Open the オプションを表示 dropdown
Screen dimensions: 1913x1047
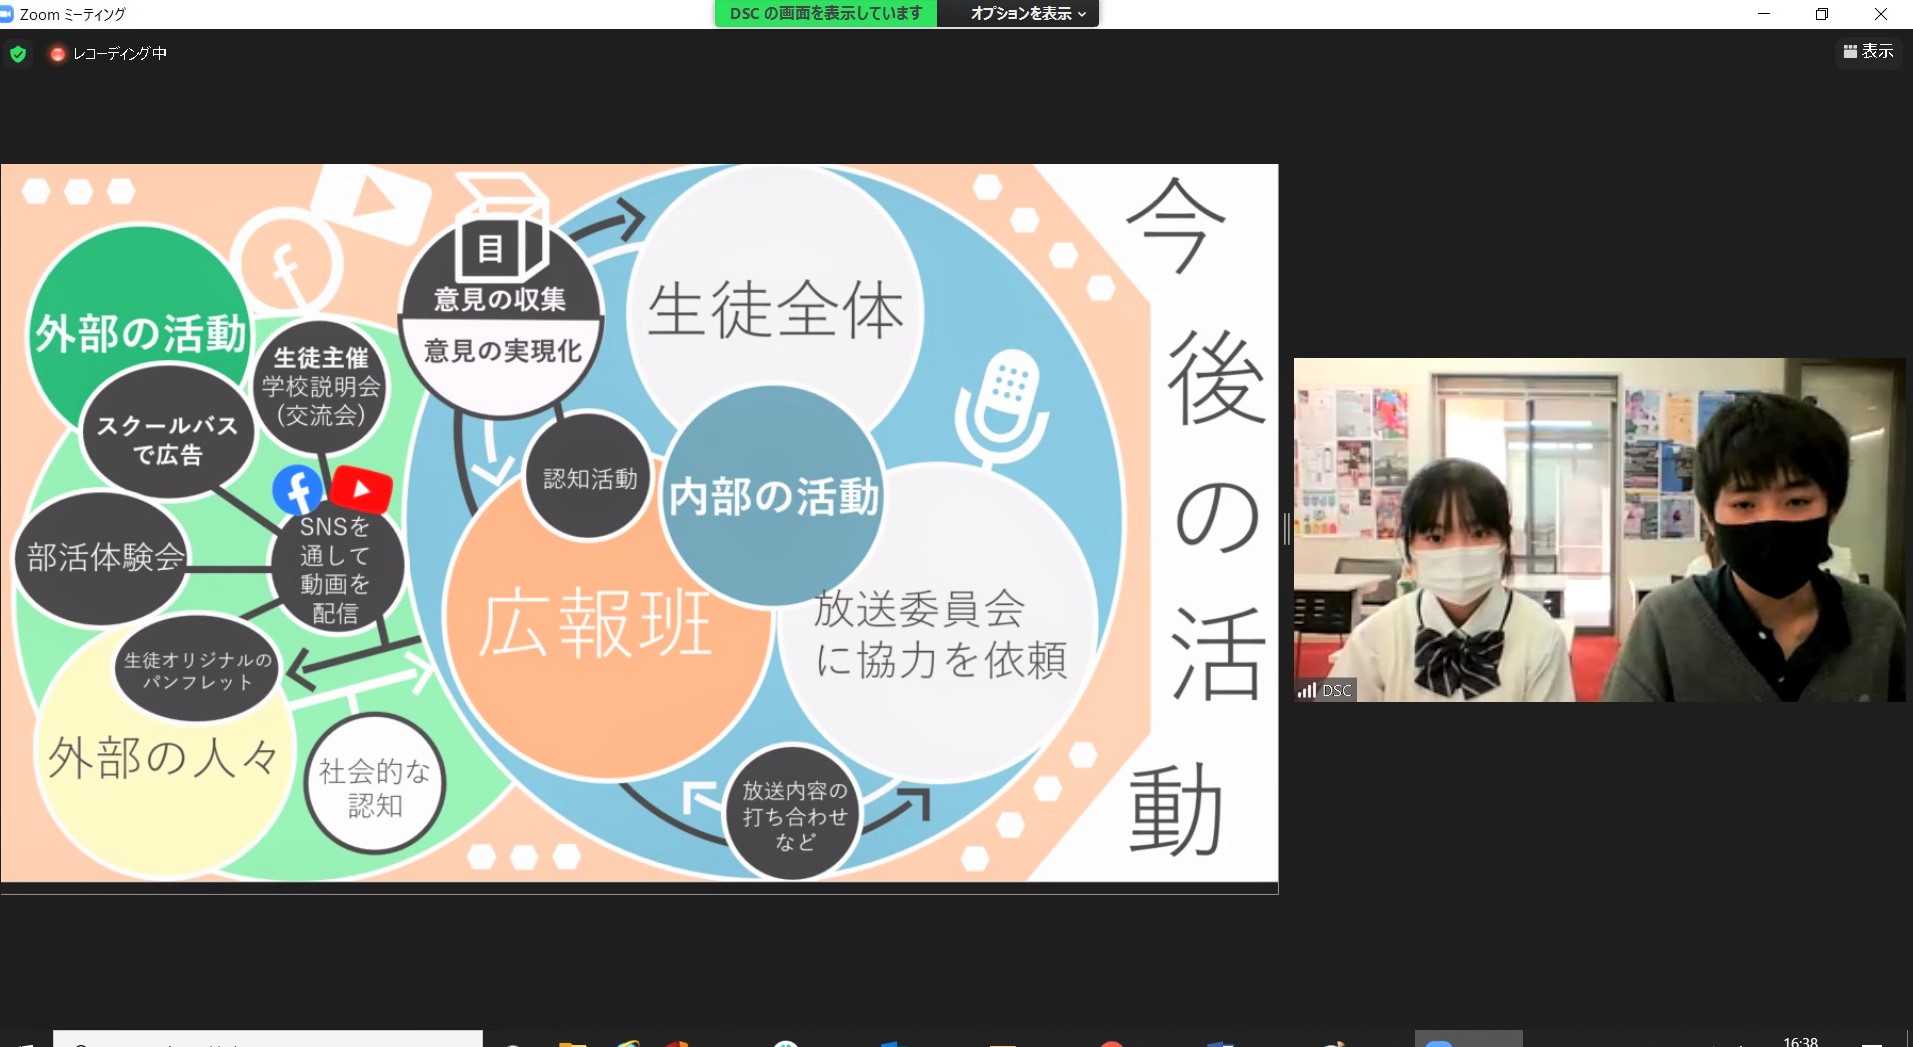[1027, 14]
